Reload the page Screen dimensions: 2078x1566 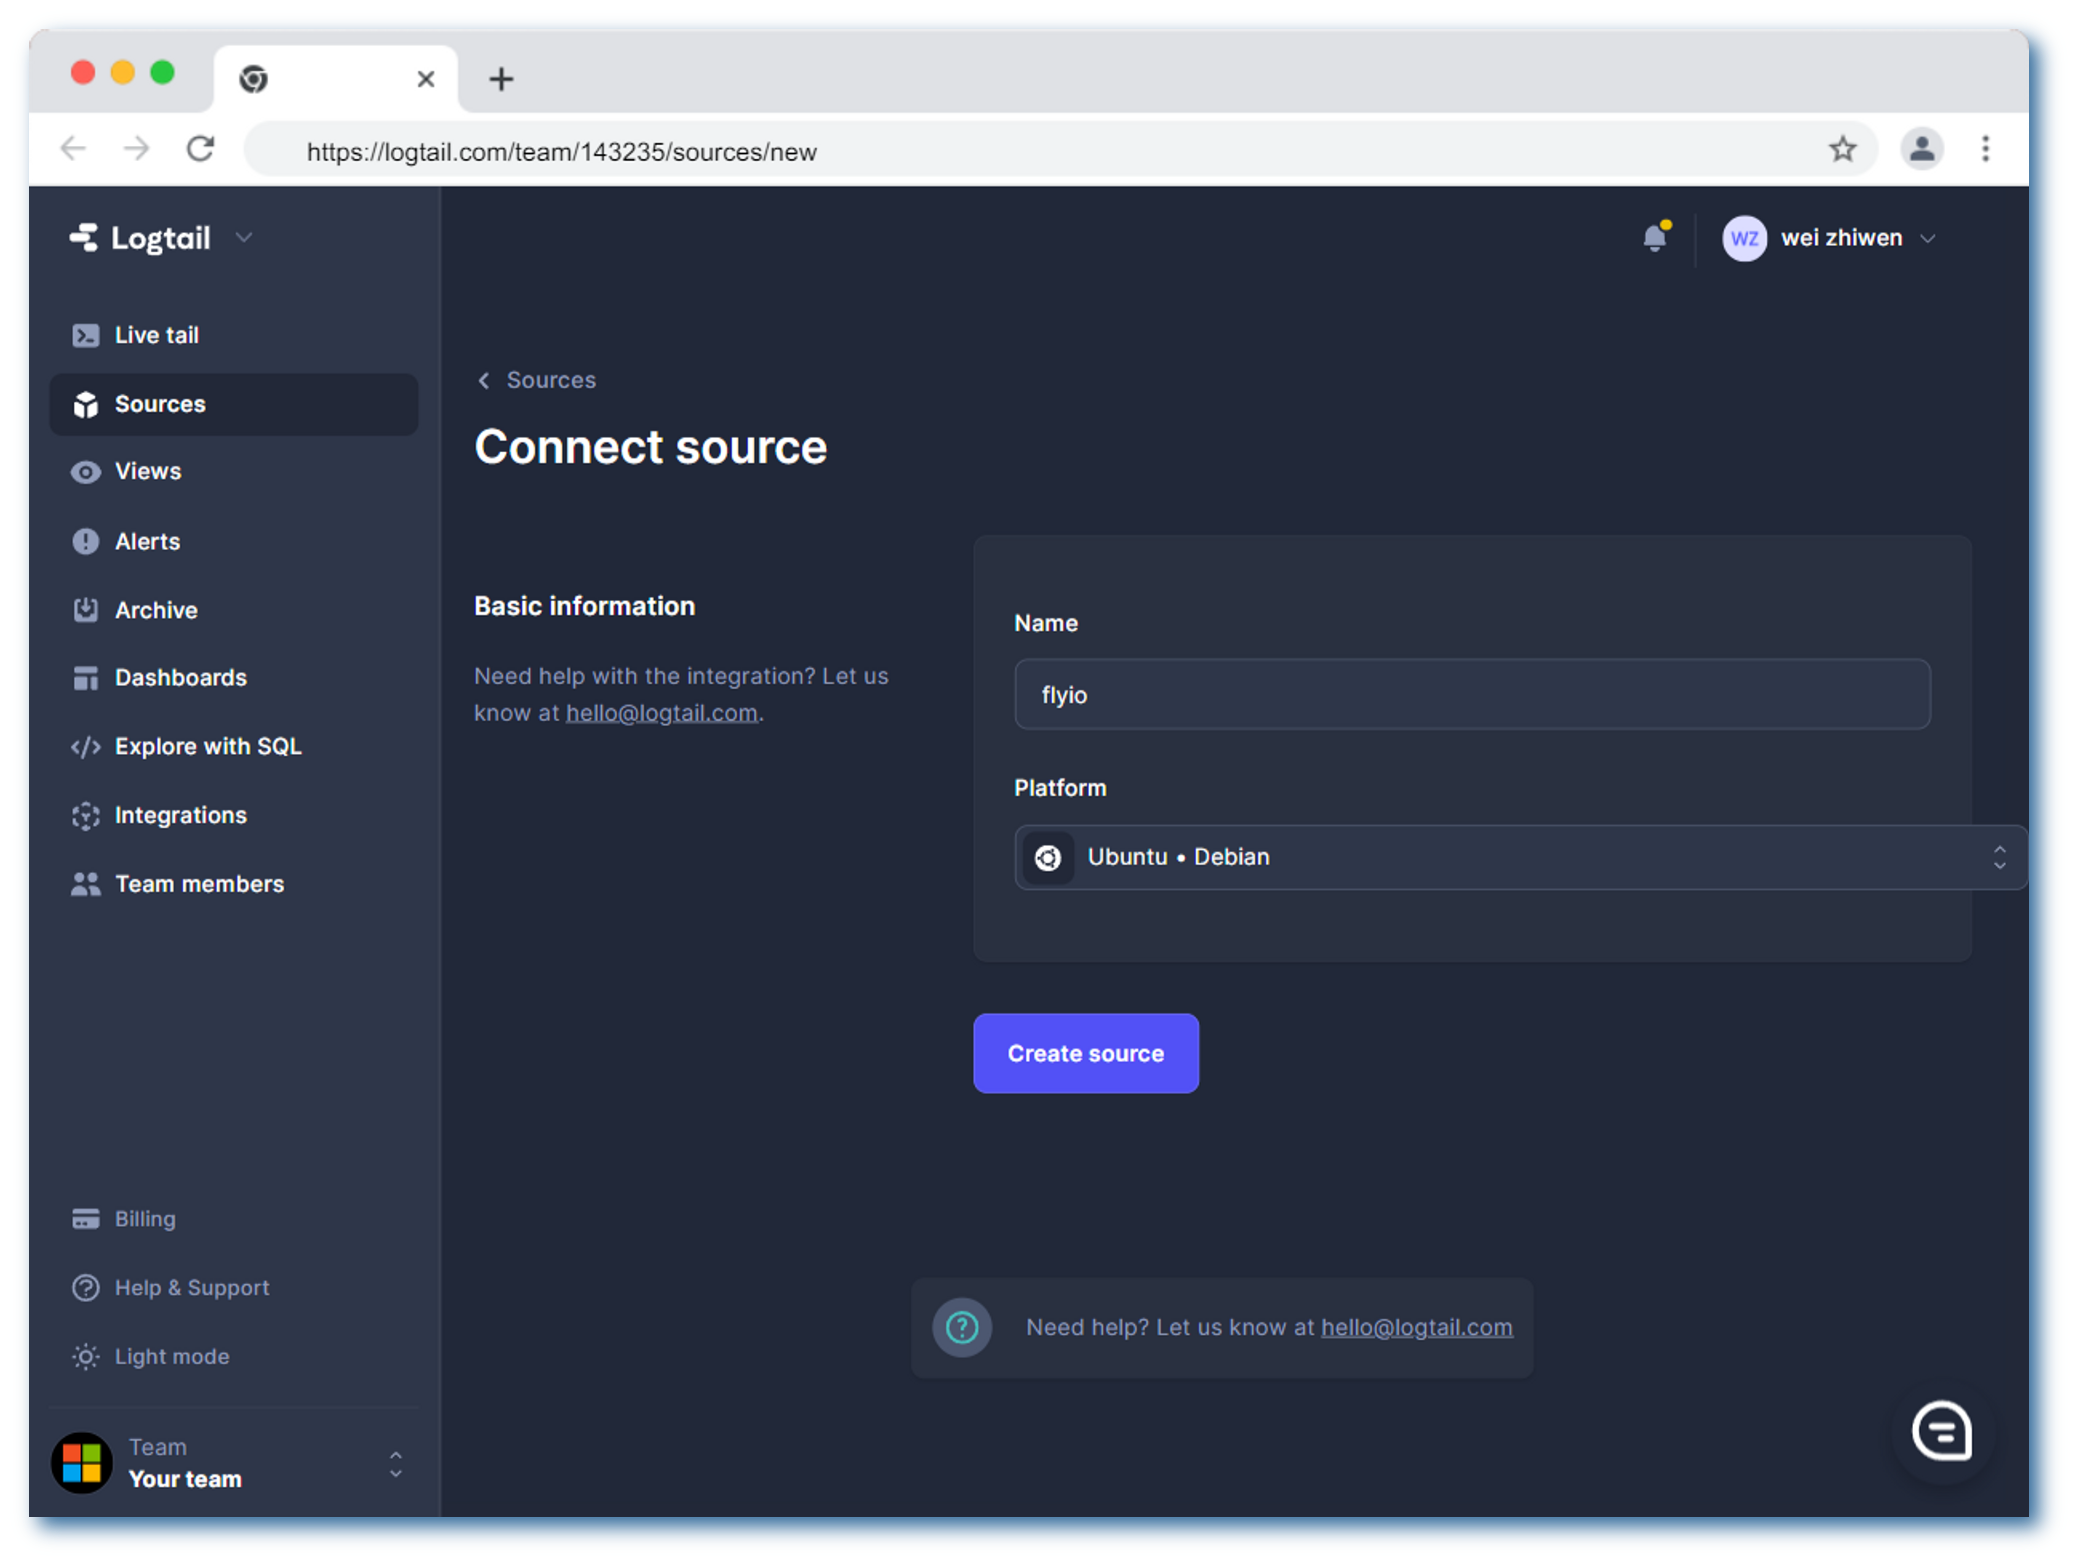click(201, 149)
